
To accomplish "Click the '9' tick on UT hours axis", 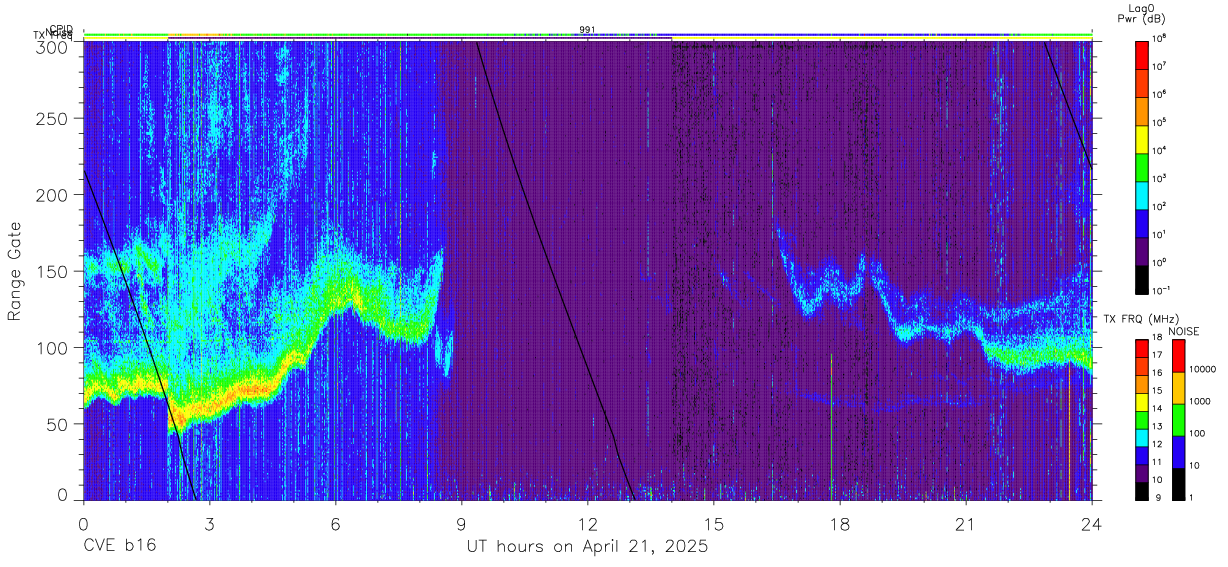I will click(x=461, y=523).
